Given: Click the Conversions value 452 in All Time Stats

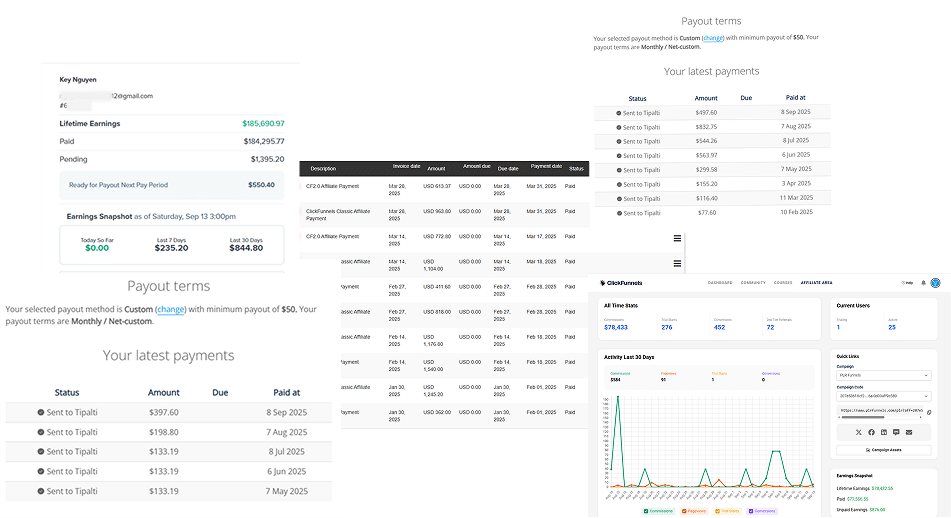Looking at the screenshot, I should pos(719,328).
